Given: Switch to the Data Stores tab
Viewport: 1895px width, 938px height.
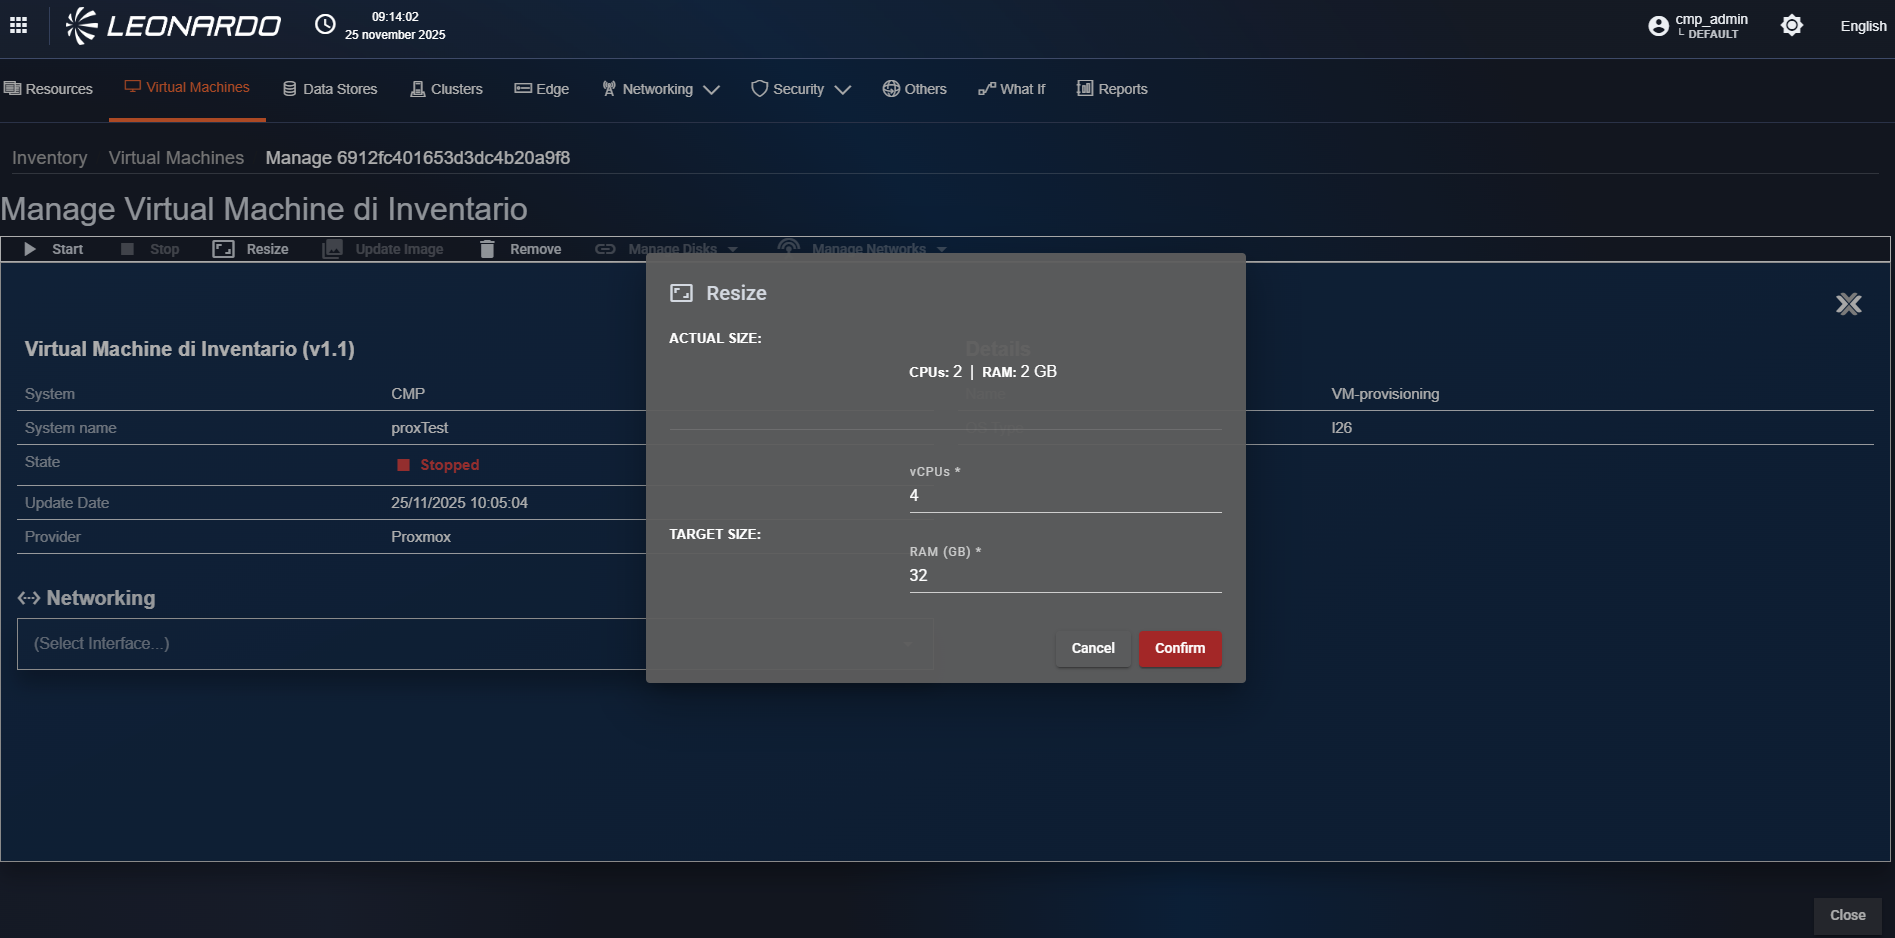Looking at the screenshot, I should [x=330, y=89].
